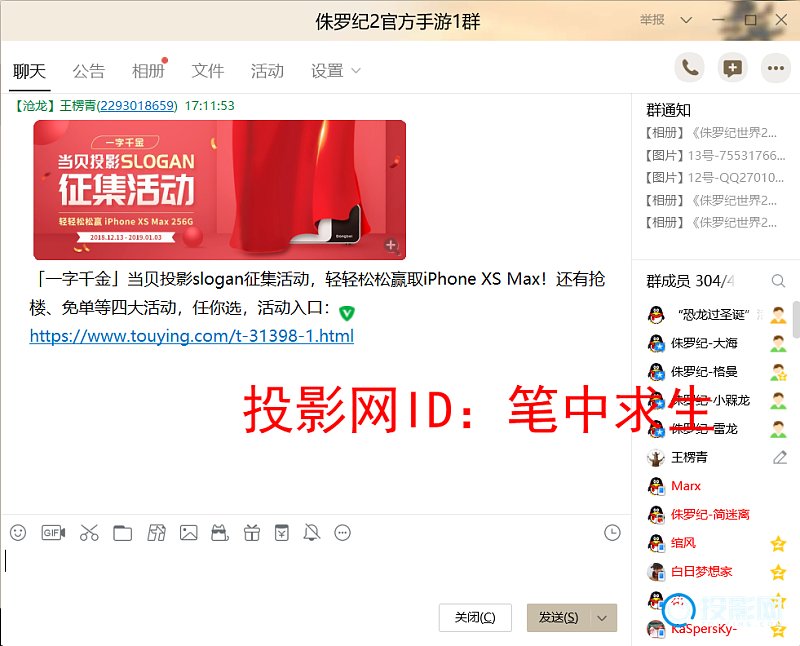The width and height of the screenshot is (800, 646).
Task: Click the star badge beside 缩风
Action: (x=778, y=544)
